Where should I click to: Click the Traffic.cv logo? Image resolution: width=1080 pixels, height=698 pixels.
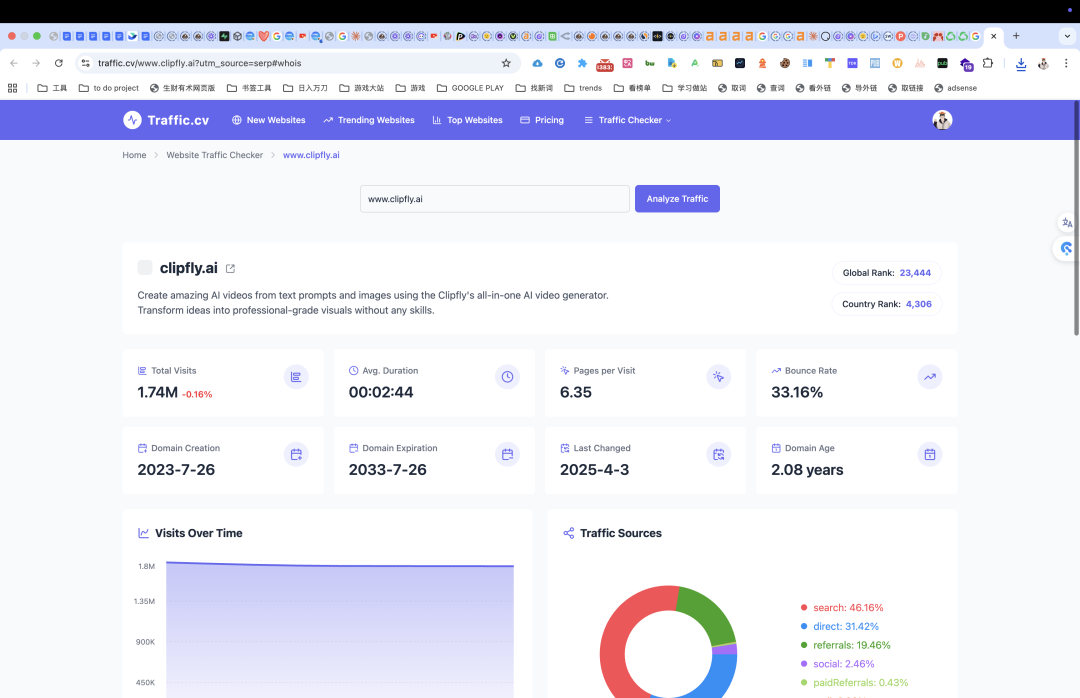click(166, 120)
